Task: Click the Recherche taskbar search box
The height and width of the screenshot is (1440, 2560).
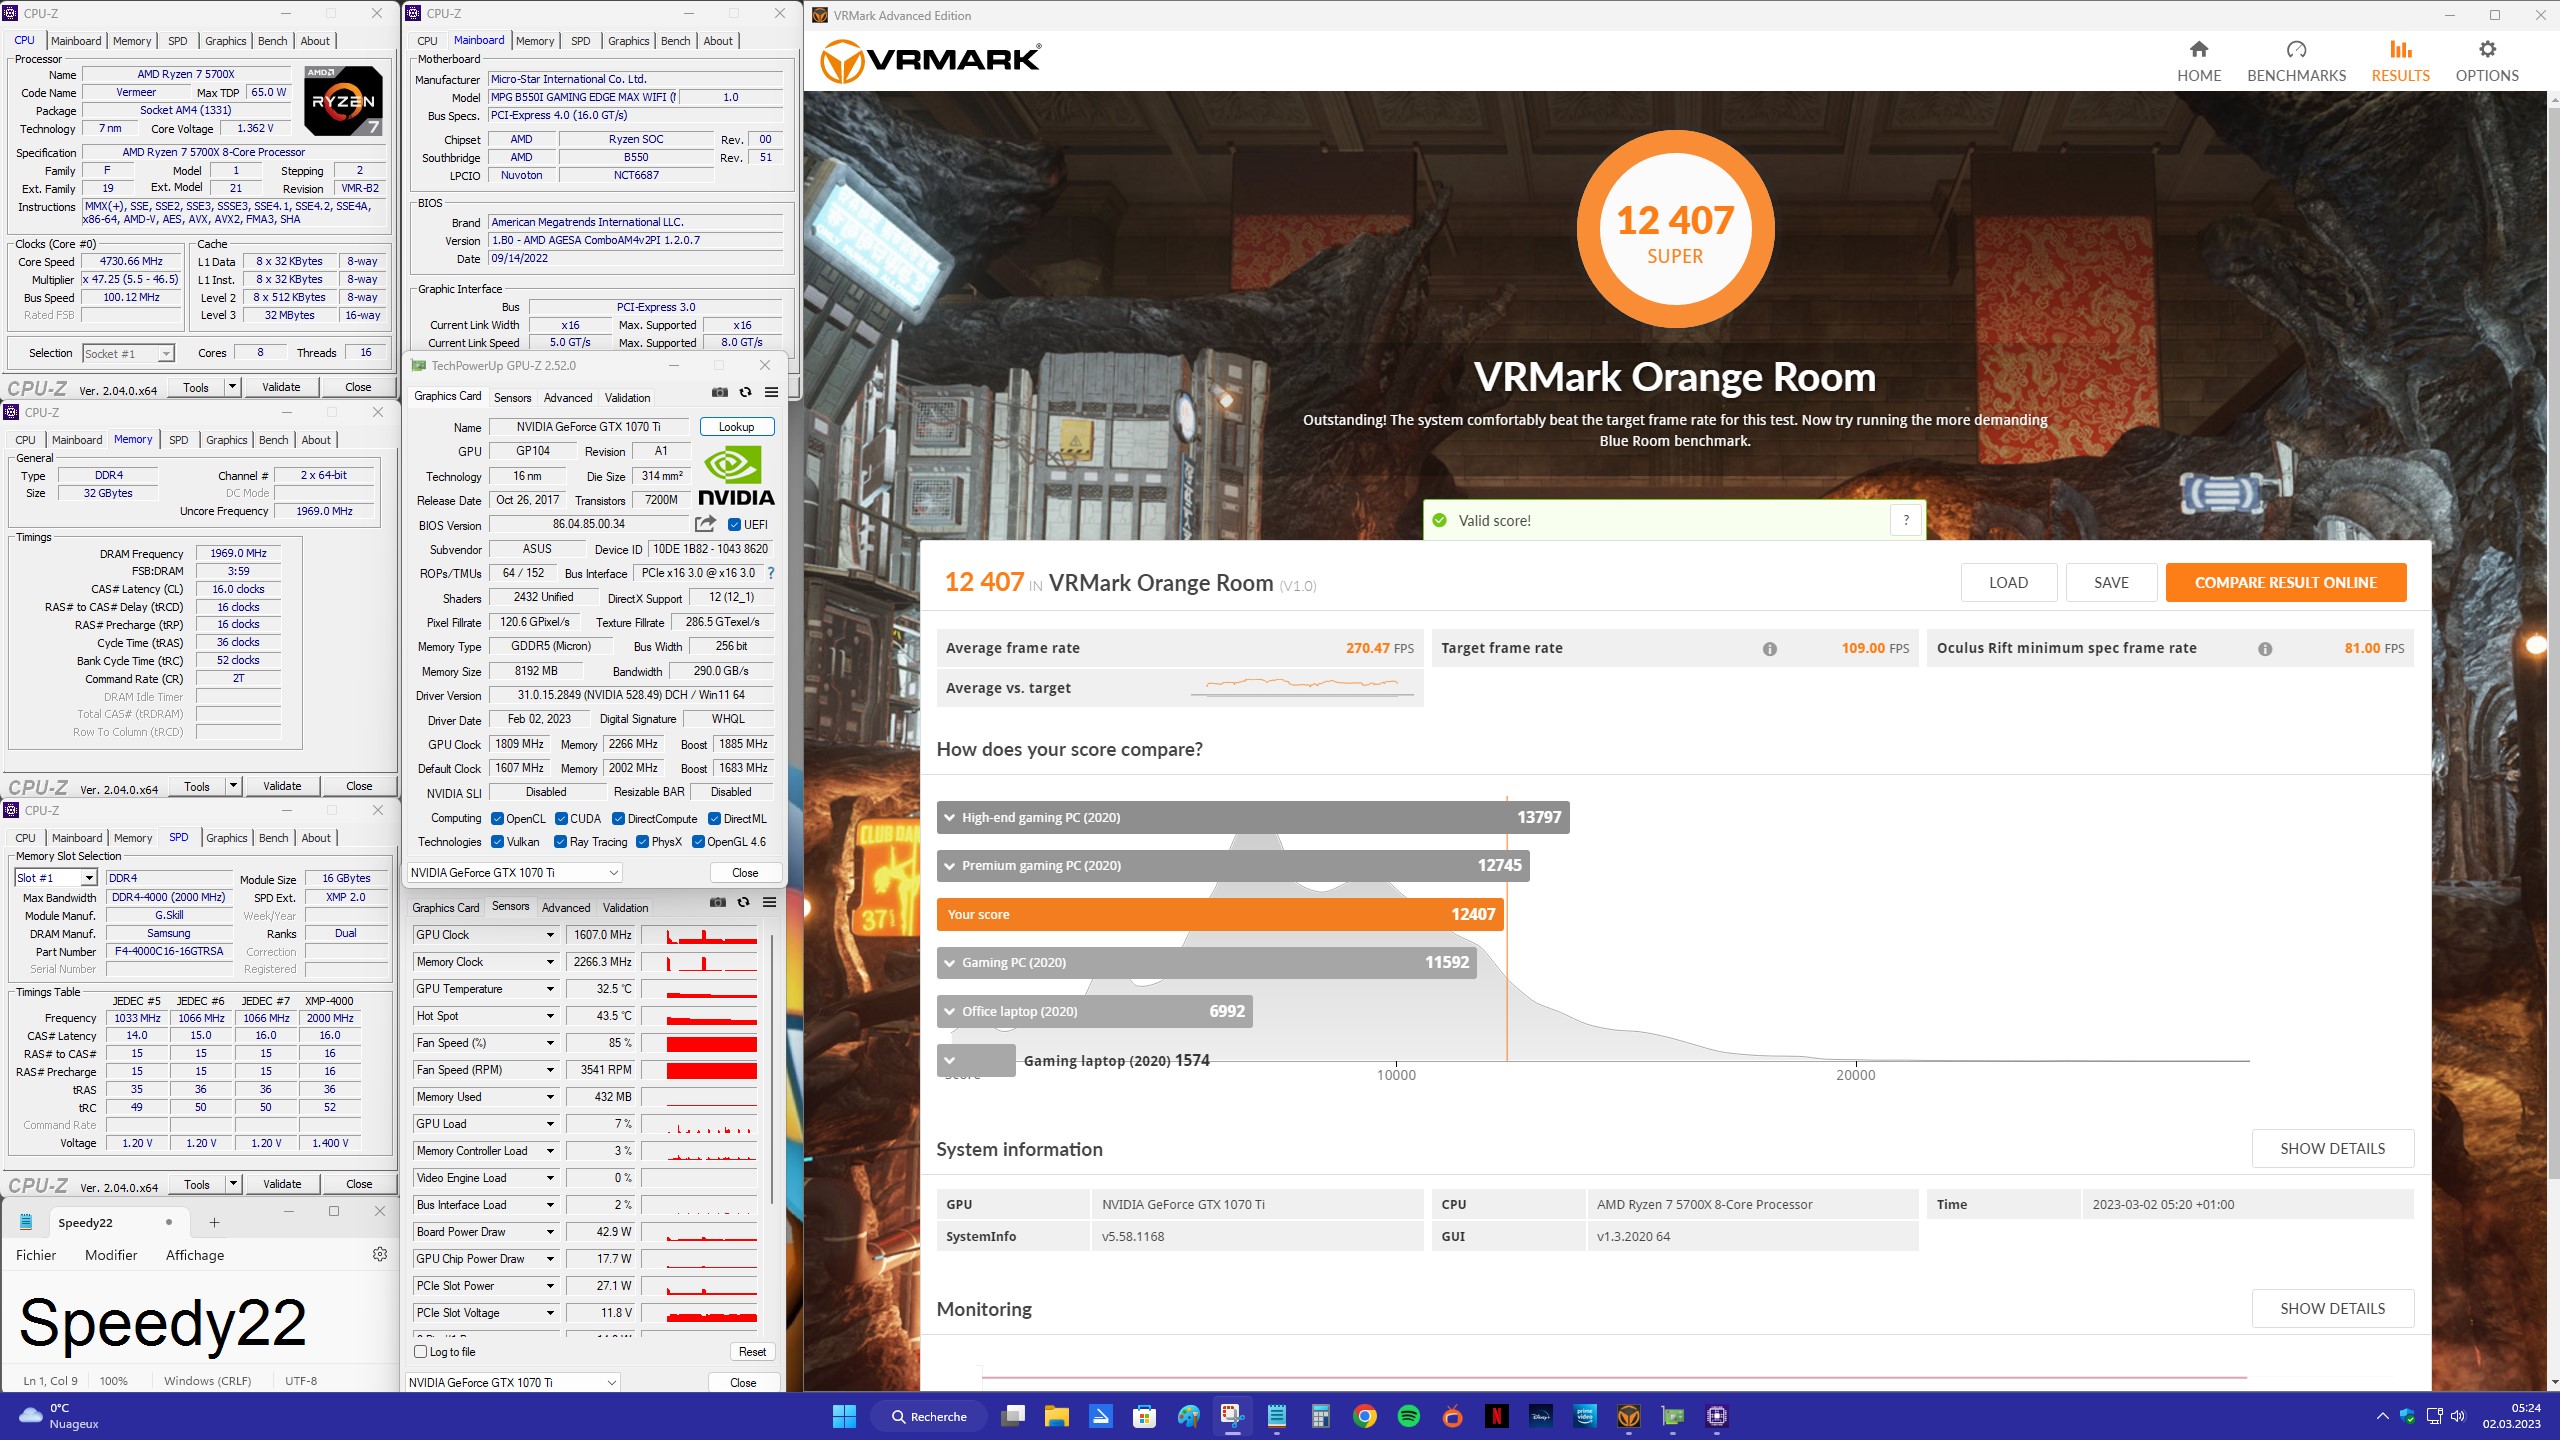Action: pyautogui.click(x=929, y=1416)
